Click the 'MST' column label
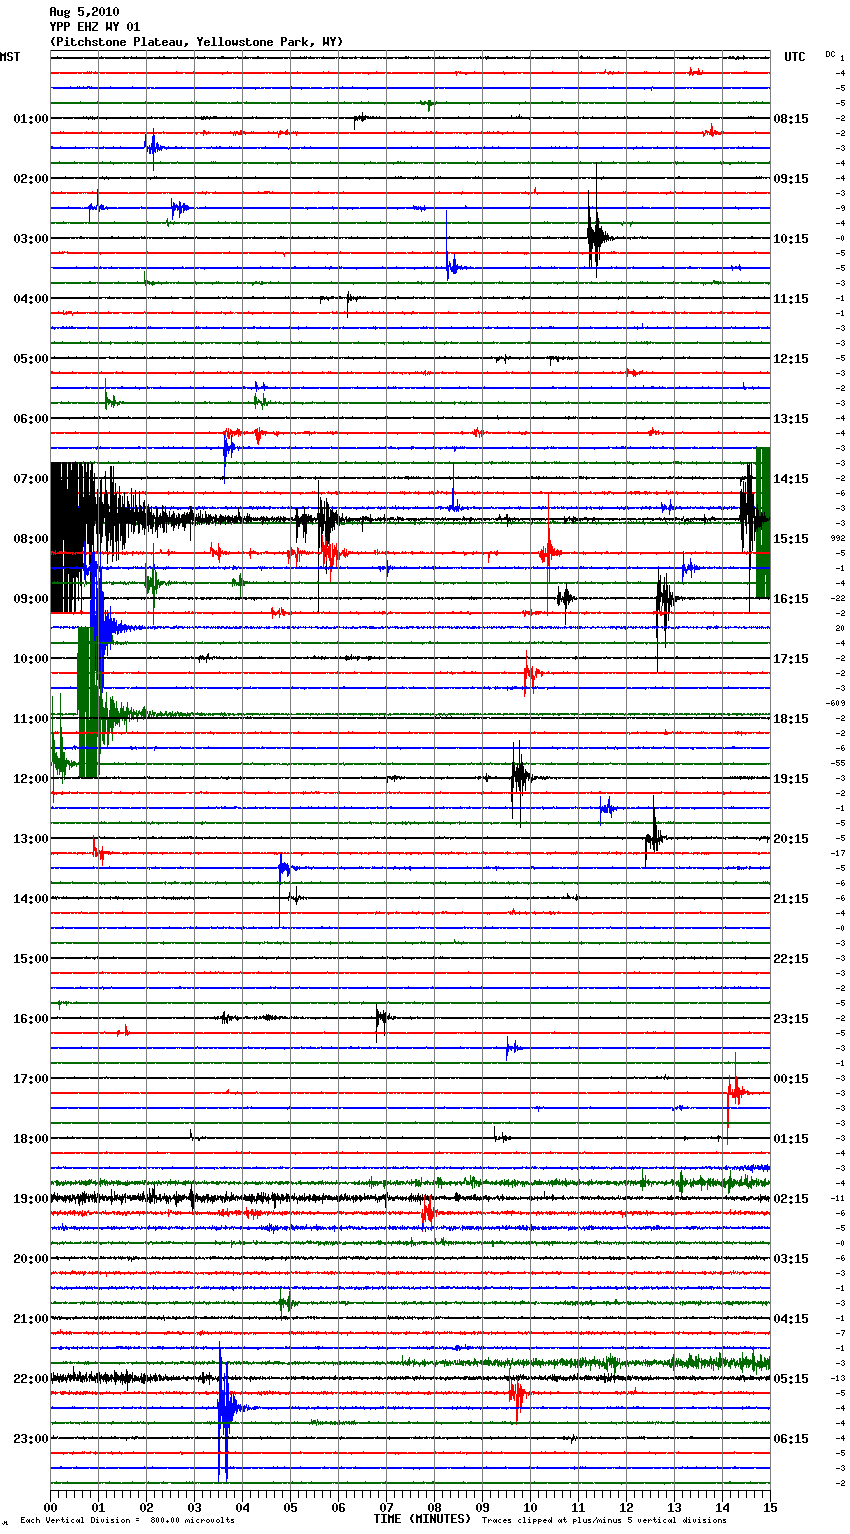Screen dimensions: 850x1534 click(x=10, y=57)
